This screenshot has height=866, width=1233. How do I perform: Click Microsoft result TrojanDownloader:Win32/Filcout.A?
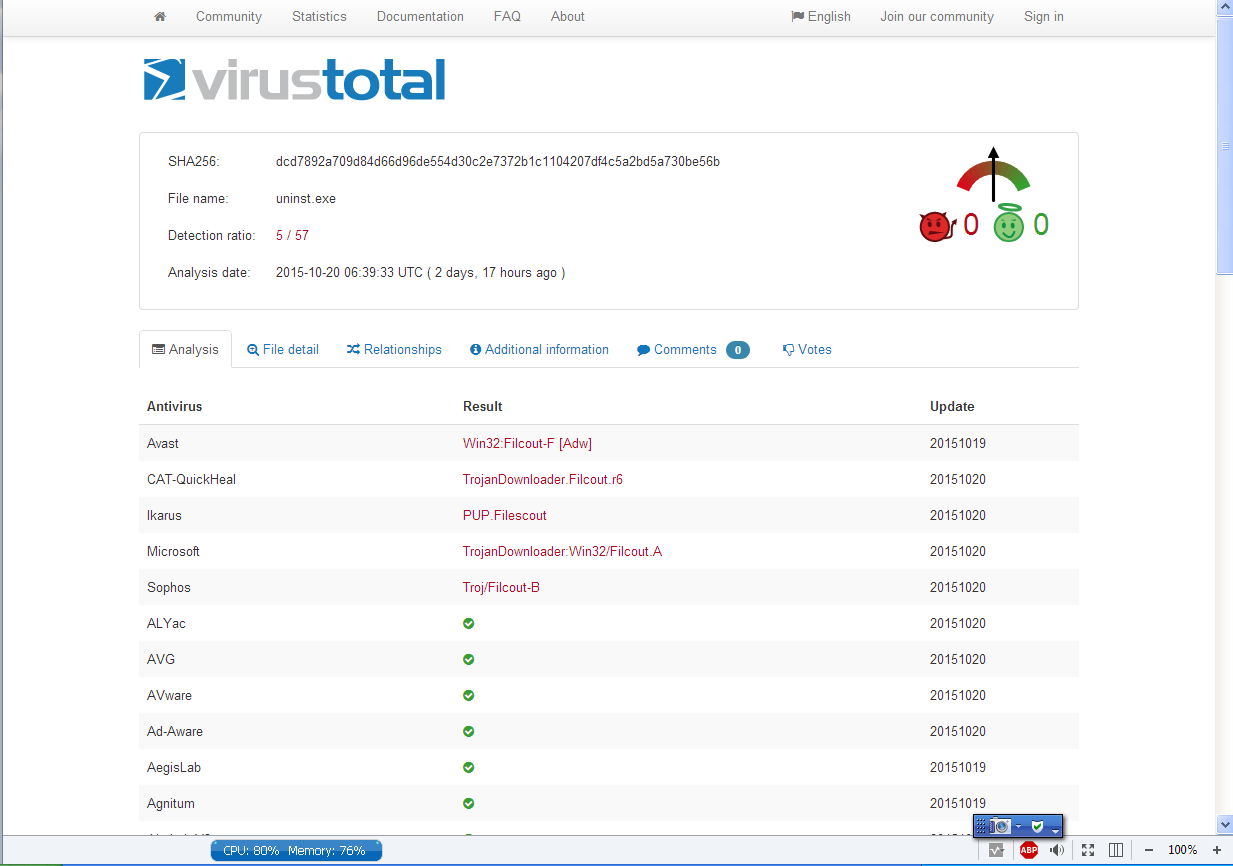[562, 551]
